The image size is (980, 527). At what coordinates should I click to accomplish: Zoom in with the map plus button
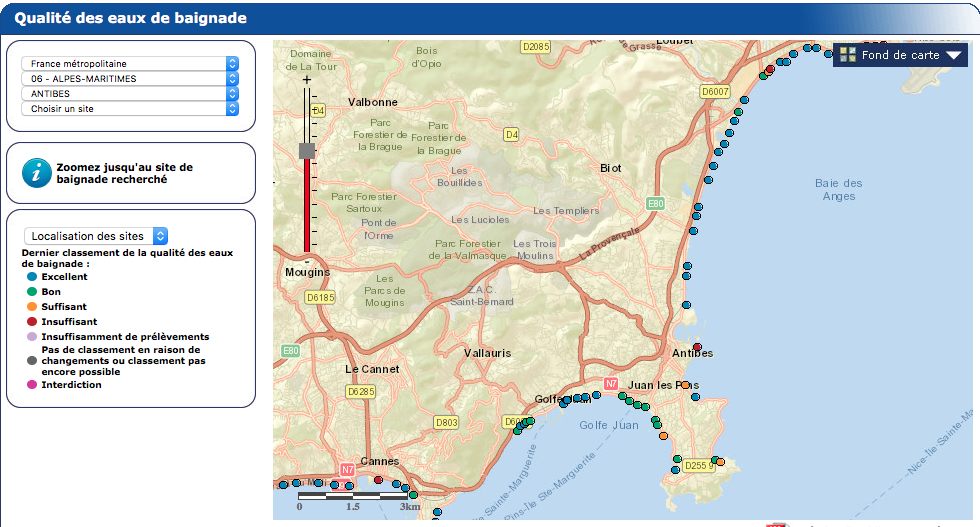(306, 78)
